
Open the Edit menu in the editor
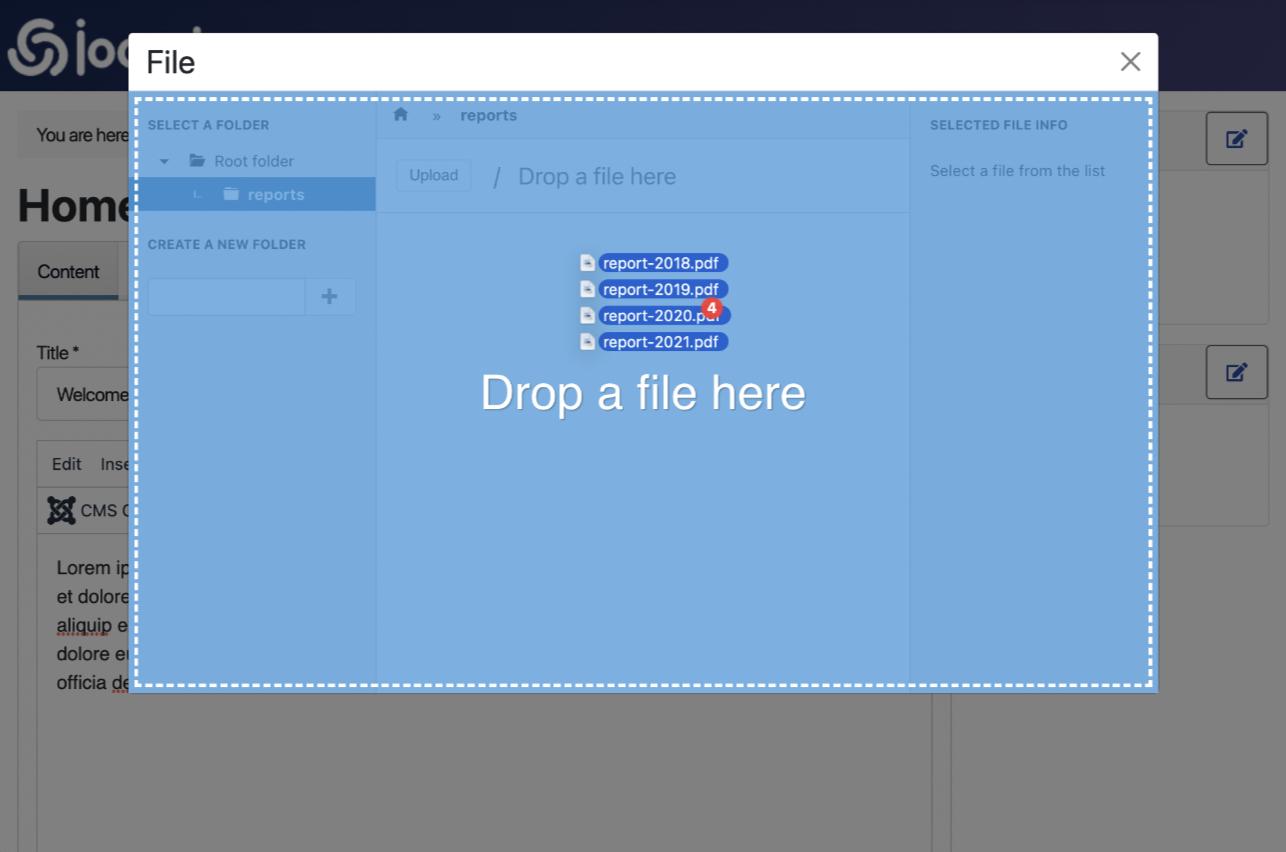(67, 464)
